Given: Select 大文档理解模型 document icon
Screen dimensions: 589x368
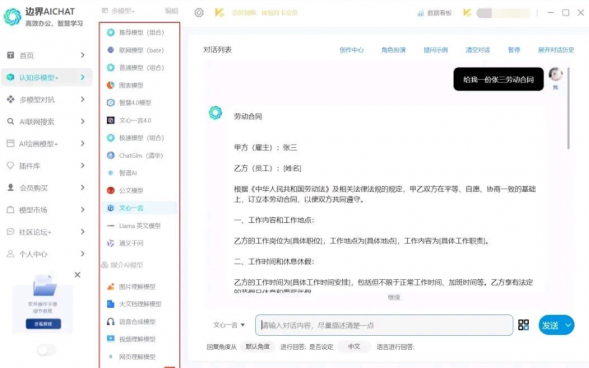Looking at the screenshot, I should (110, 304).
